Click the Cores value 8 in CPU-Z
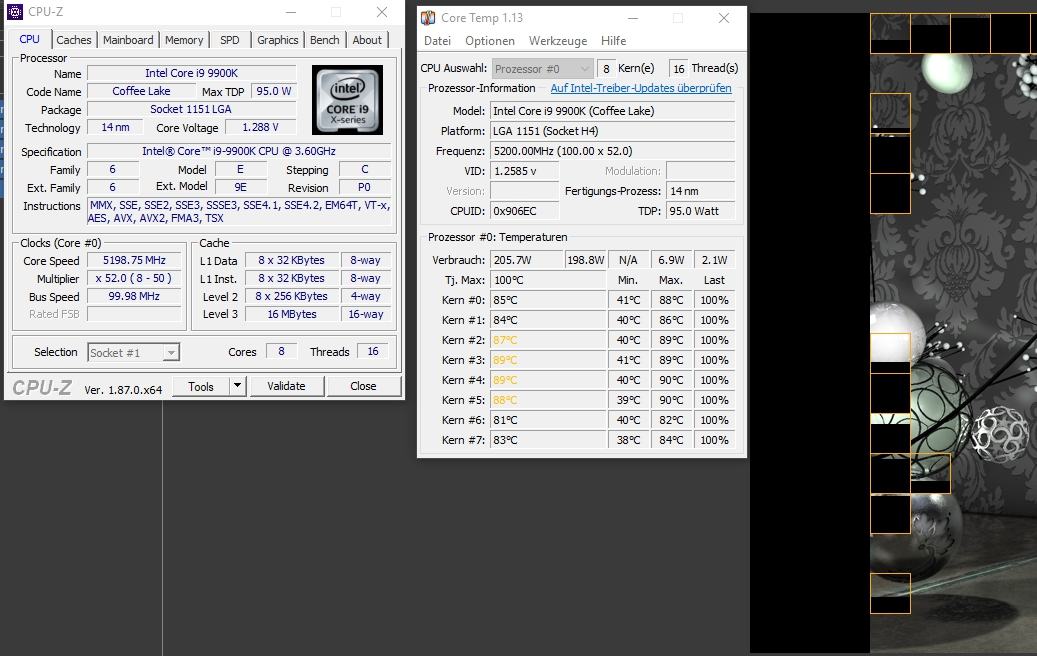This screenshot has width=1037, height=656. coord(281,351)
